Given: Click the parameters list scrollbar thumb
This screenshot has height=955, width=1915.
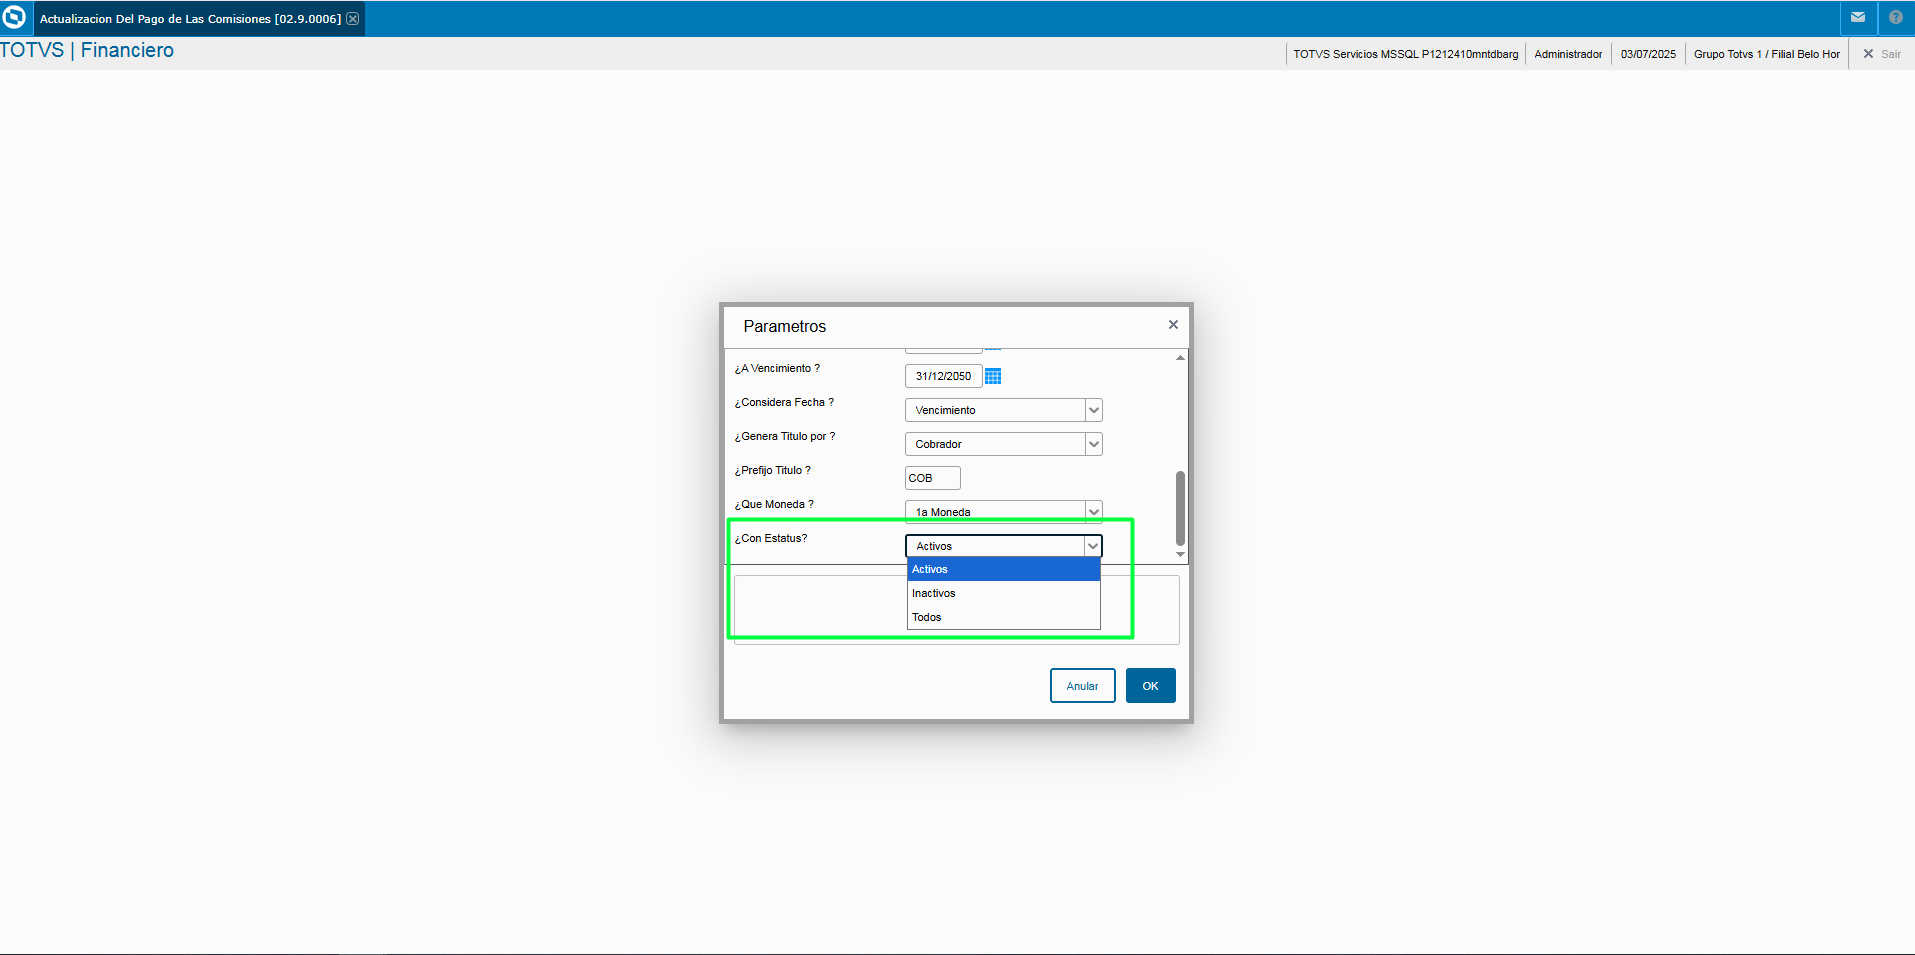Looking at the screenshot, I should point(1180,508).
